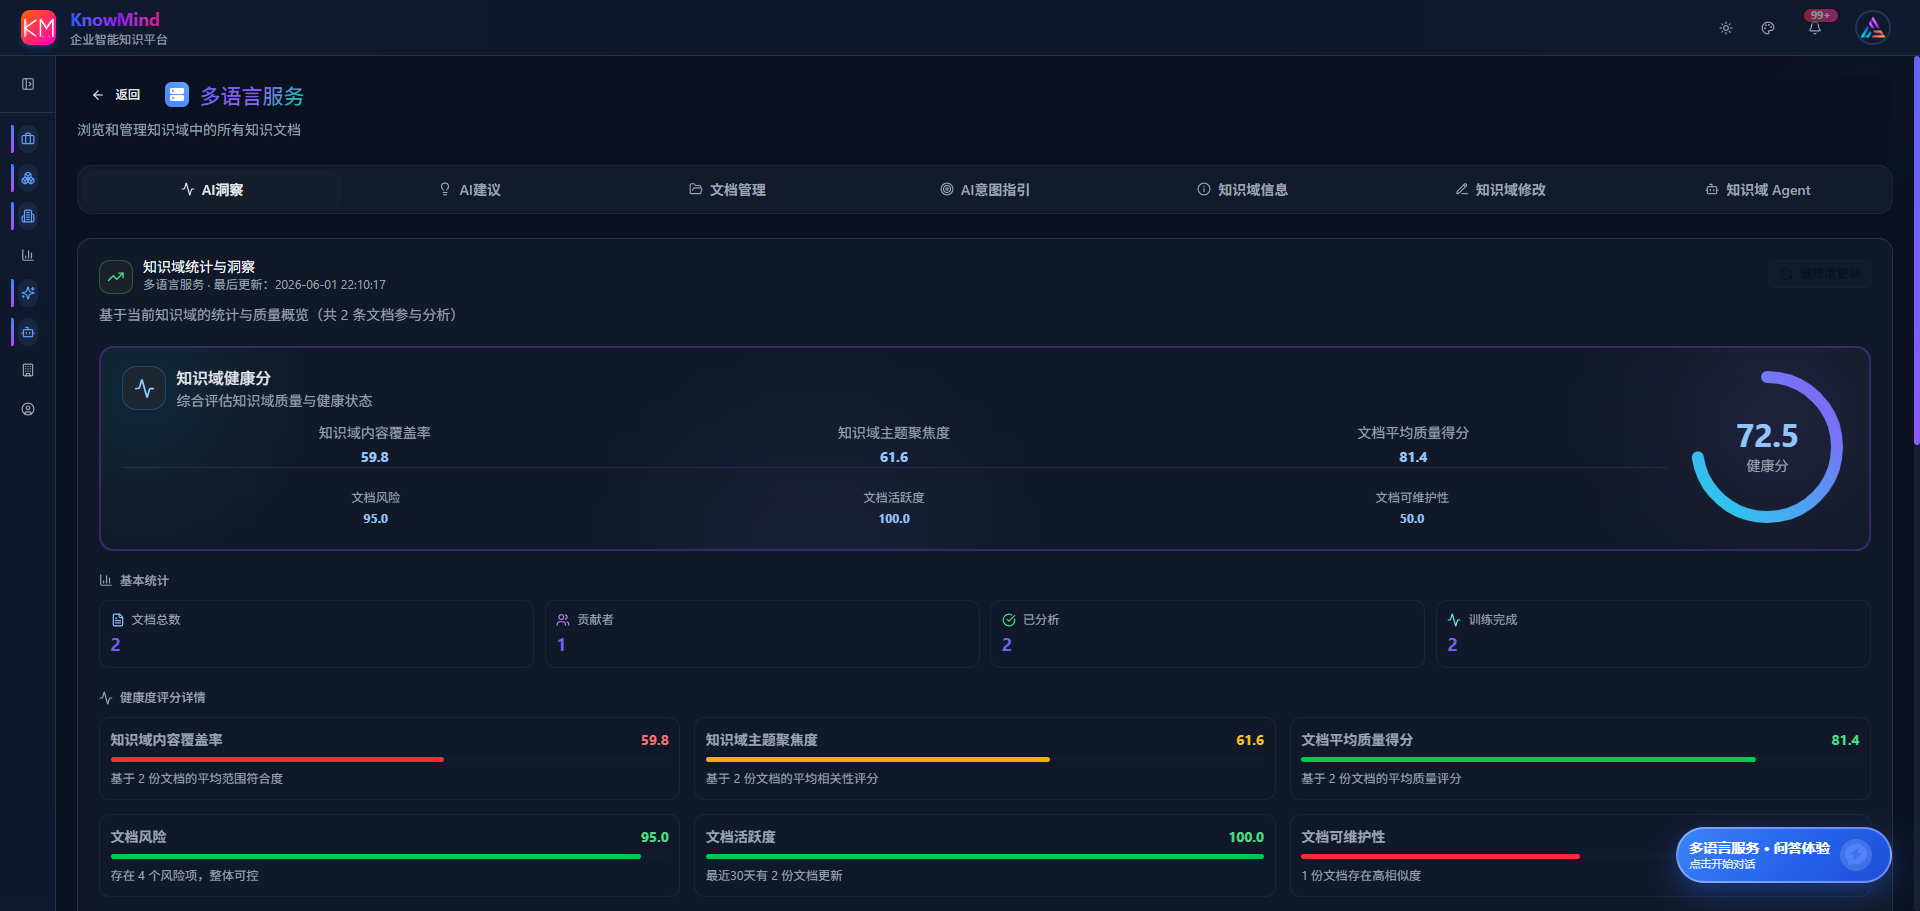Click the green 文档活跃度 progress bar
Screen dimensions: 1920x911
[x=985, y=857]
